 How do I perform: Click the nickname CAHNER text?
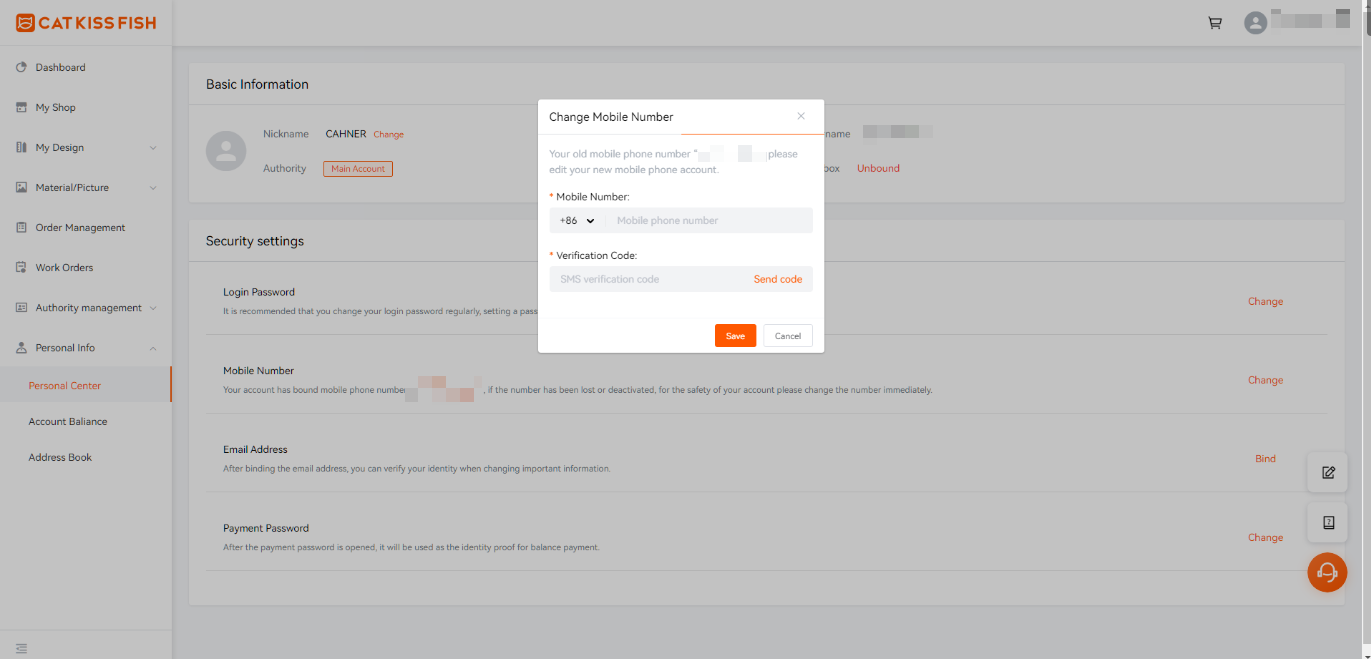tap(346, 134)
